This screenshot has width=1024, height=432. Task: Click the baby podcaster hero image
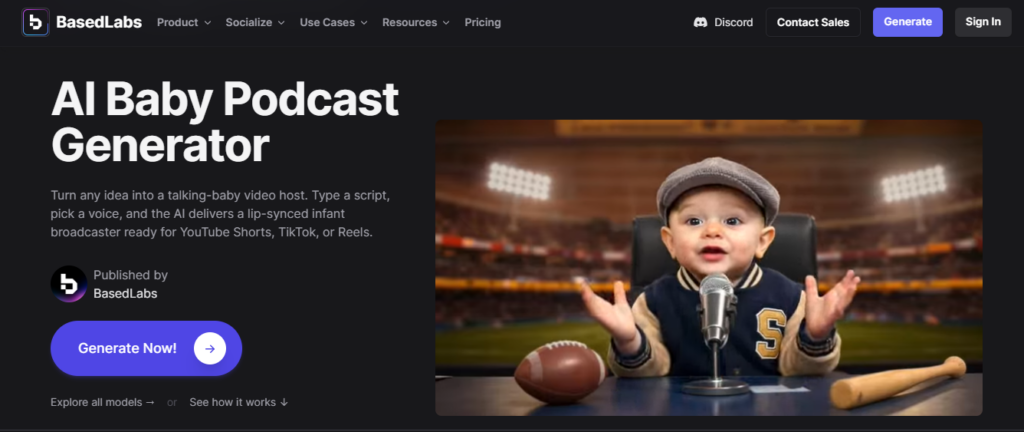pos(708,267)
